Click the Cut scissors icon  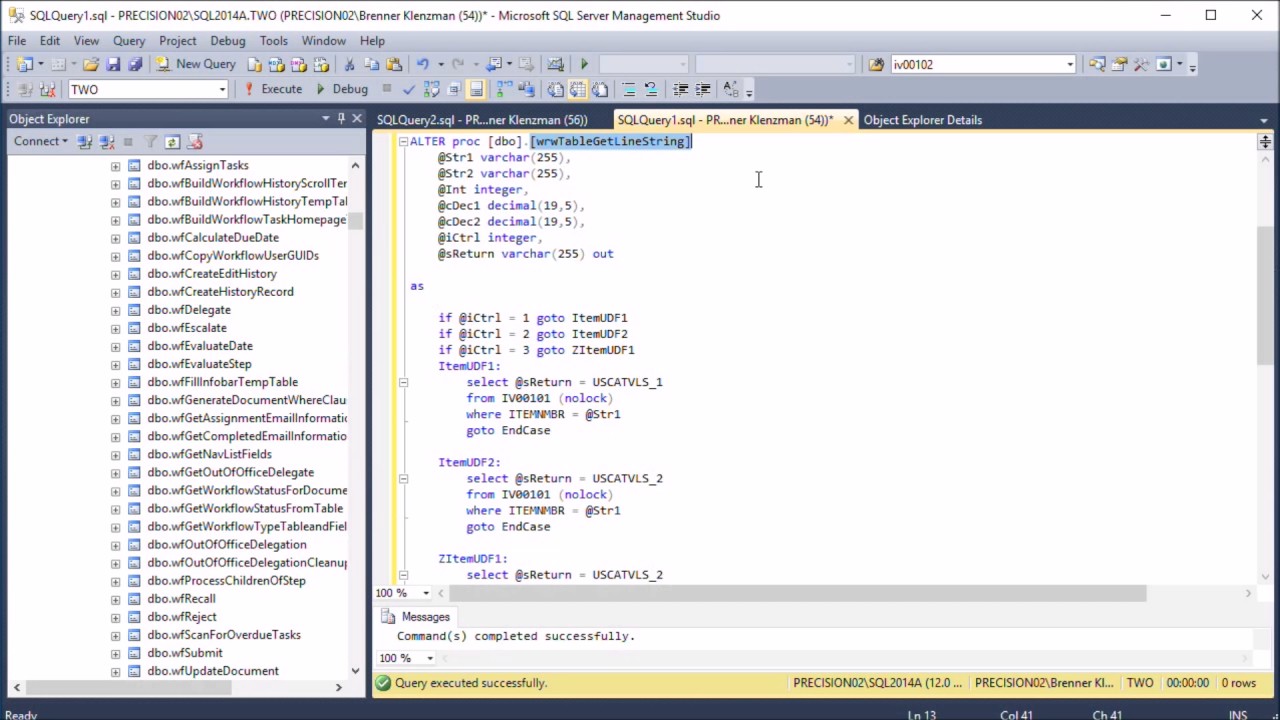click(349, 64)
